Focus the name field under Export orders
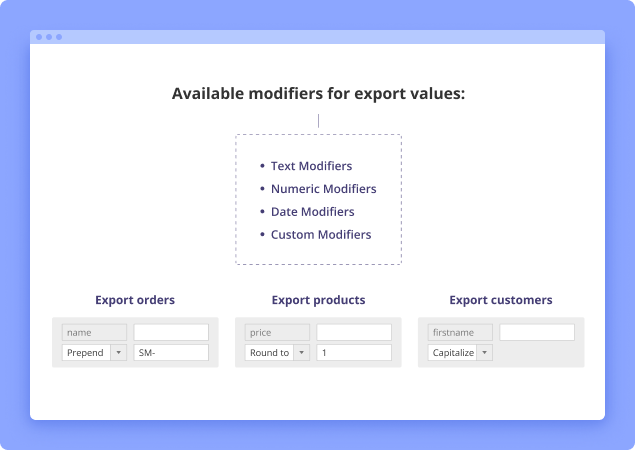This screenshot has height=450, width=635. tap(94, 332)
